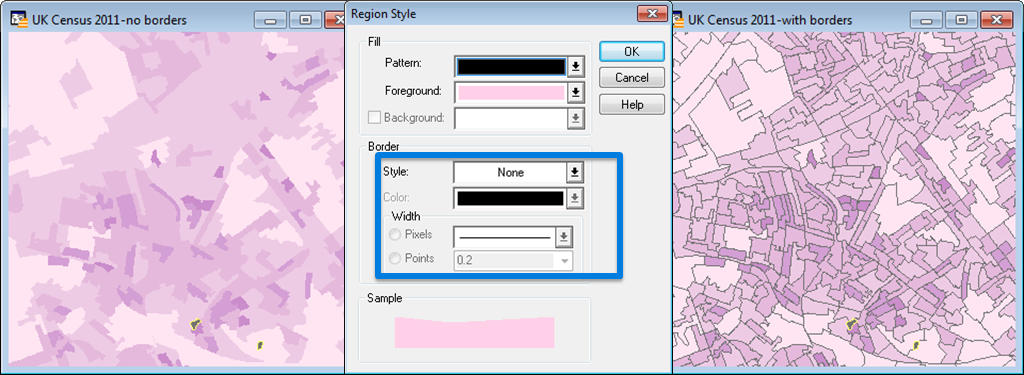Select the Points width radio button

click(394, 259)
